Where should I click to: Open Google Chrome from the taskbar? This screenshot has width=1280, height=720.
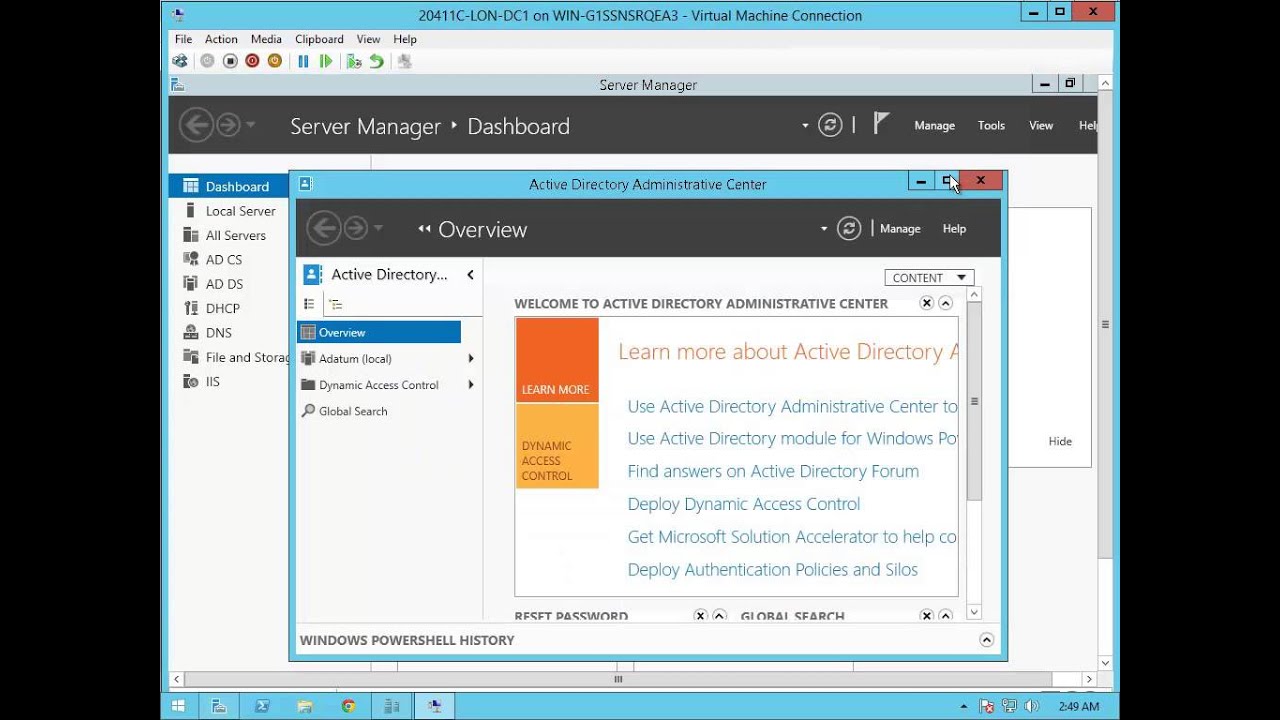click(x=348, y=706)
